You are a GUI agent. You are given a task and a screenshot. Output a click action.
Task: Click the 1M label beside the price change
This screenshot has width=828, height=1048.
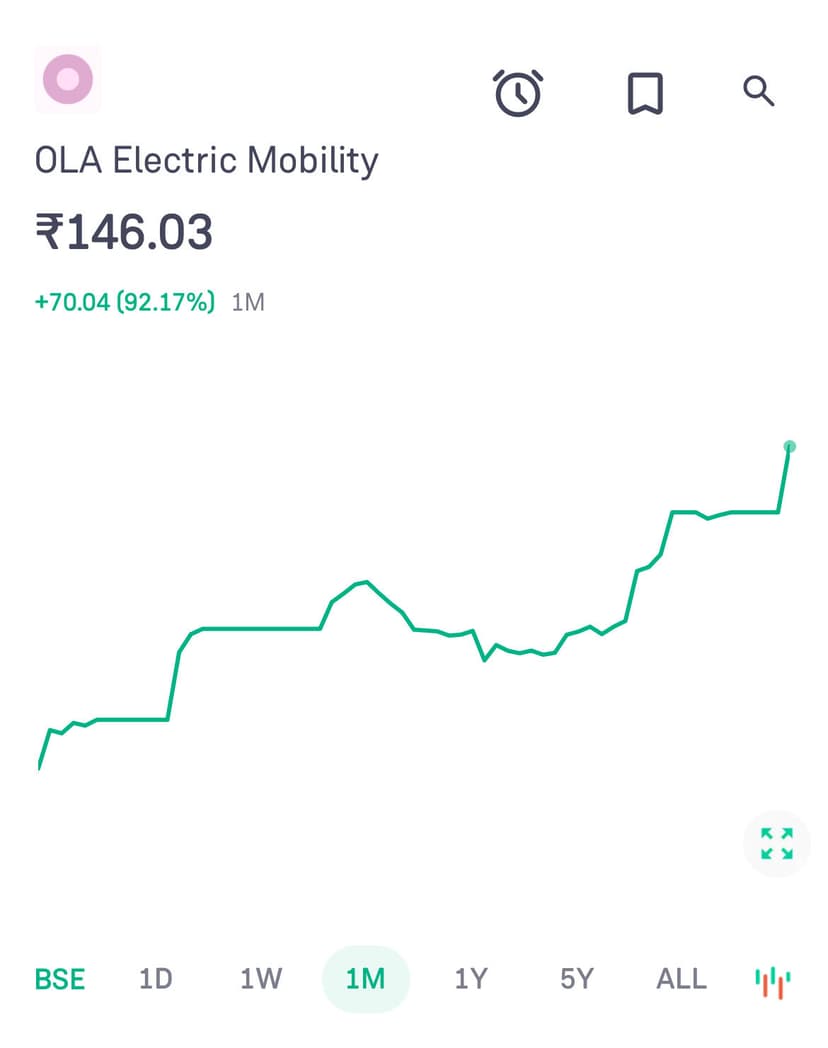[248, 302]
